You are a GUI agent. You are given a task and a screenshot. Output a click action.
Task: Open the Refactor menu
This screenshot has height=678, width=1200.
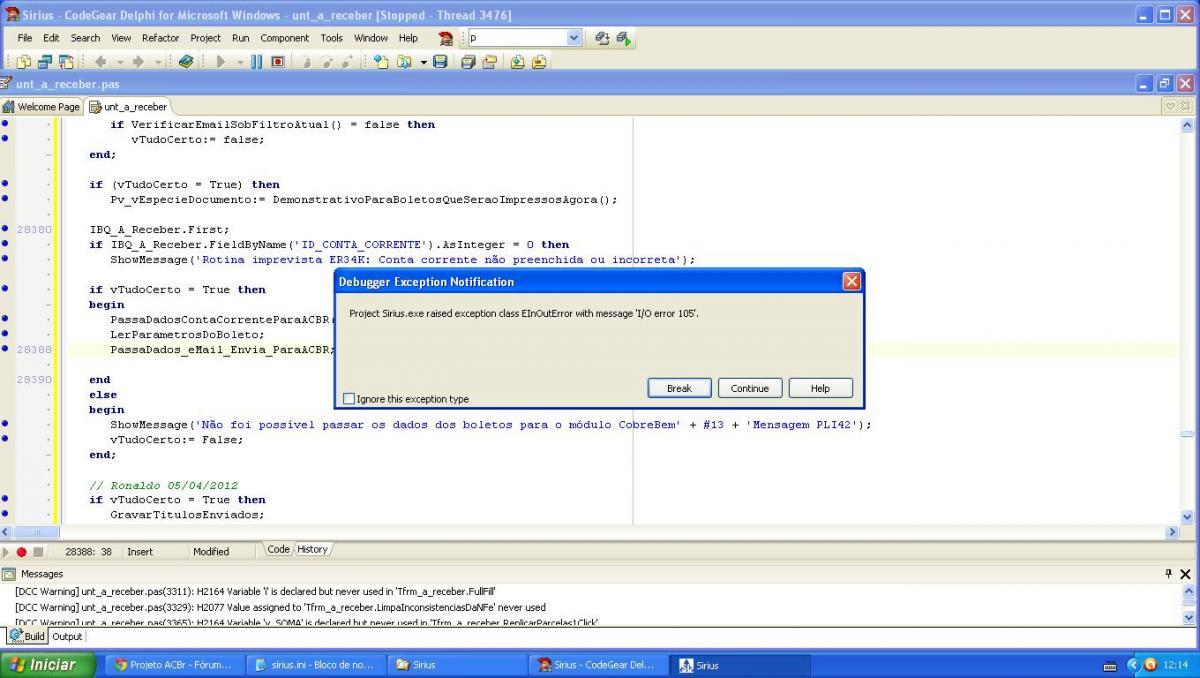point(160,38)
